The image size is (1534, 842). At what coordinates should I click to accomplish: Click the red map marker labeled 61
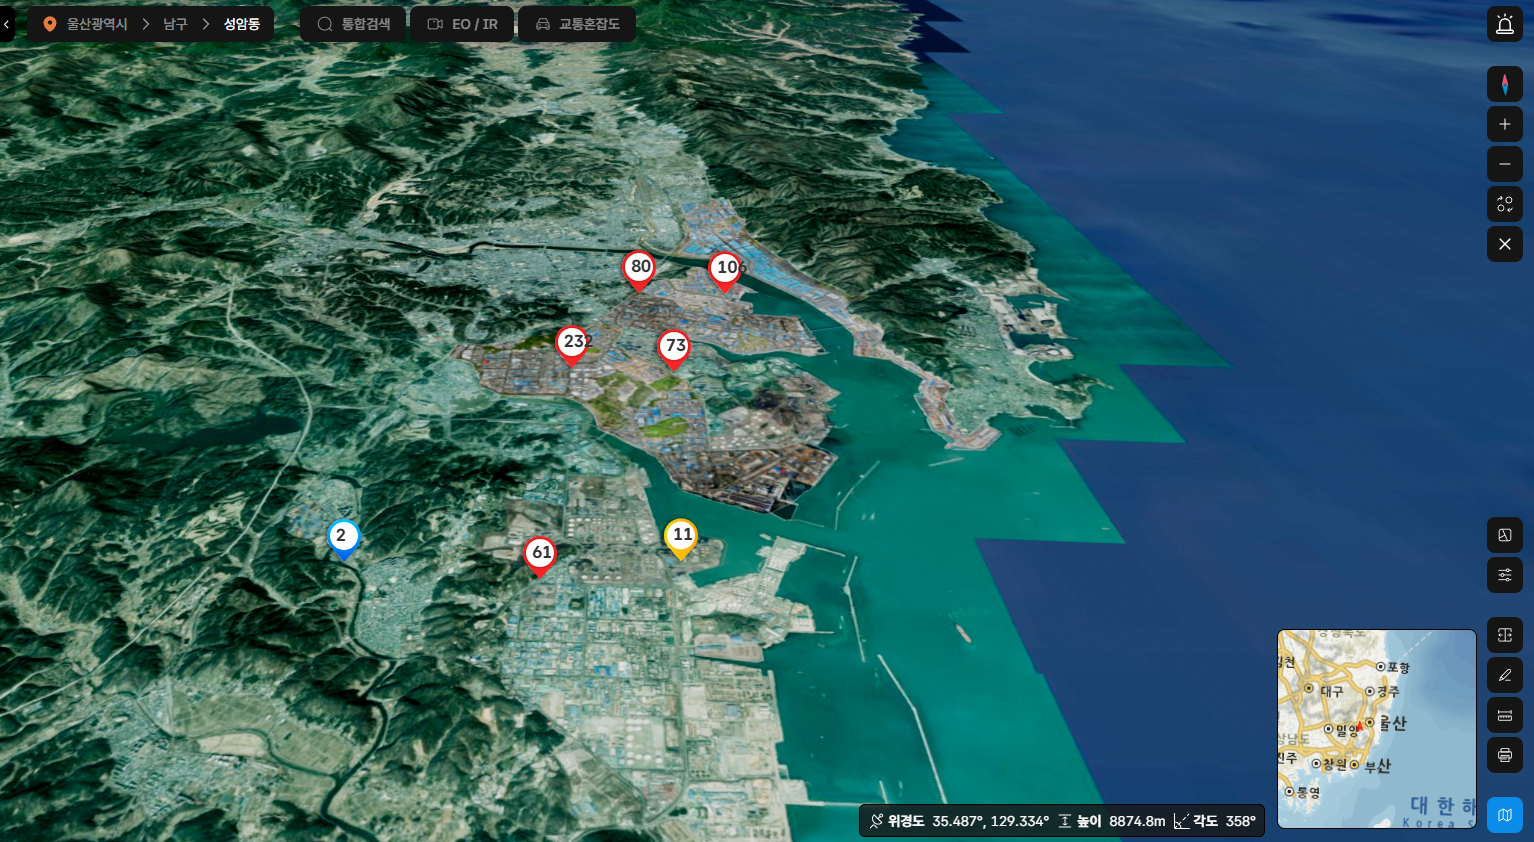pyautogui.click(x=540, y=556)
